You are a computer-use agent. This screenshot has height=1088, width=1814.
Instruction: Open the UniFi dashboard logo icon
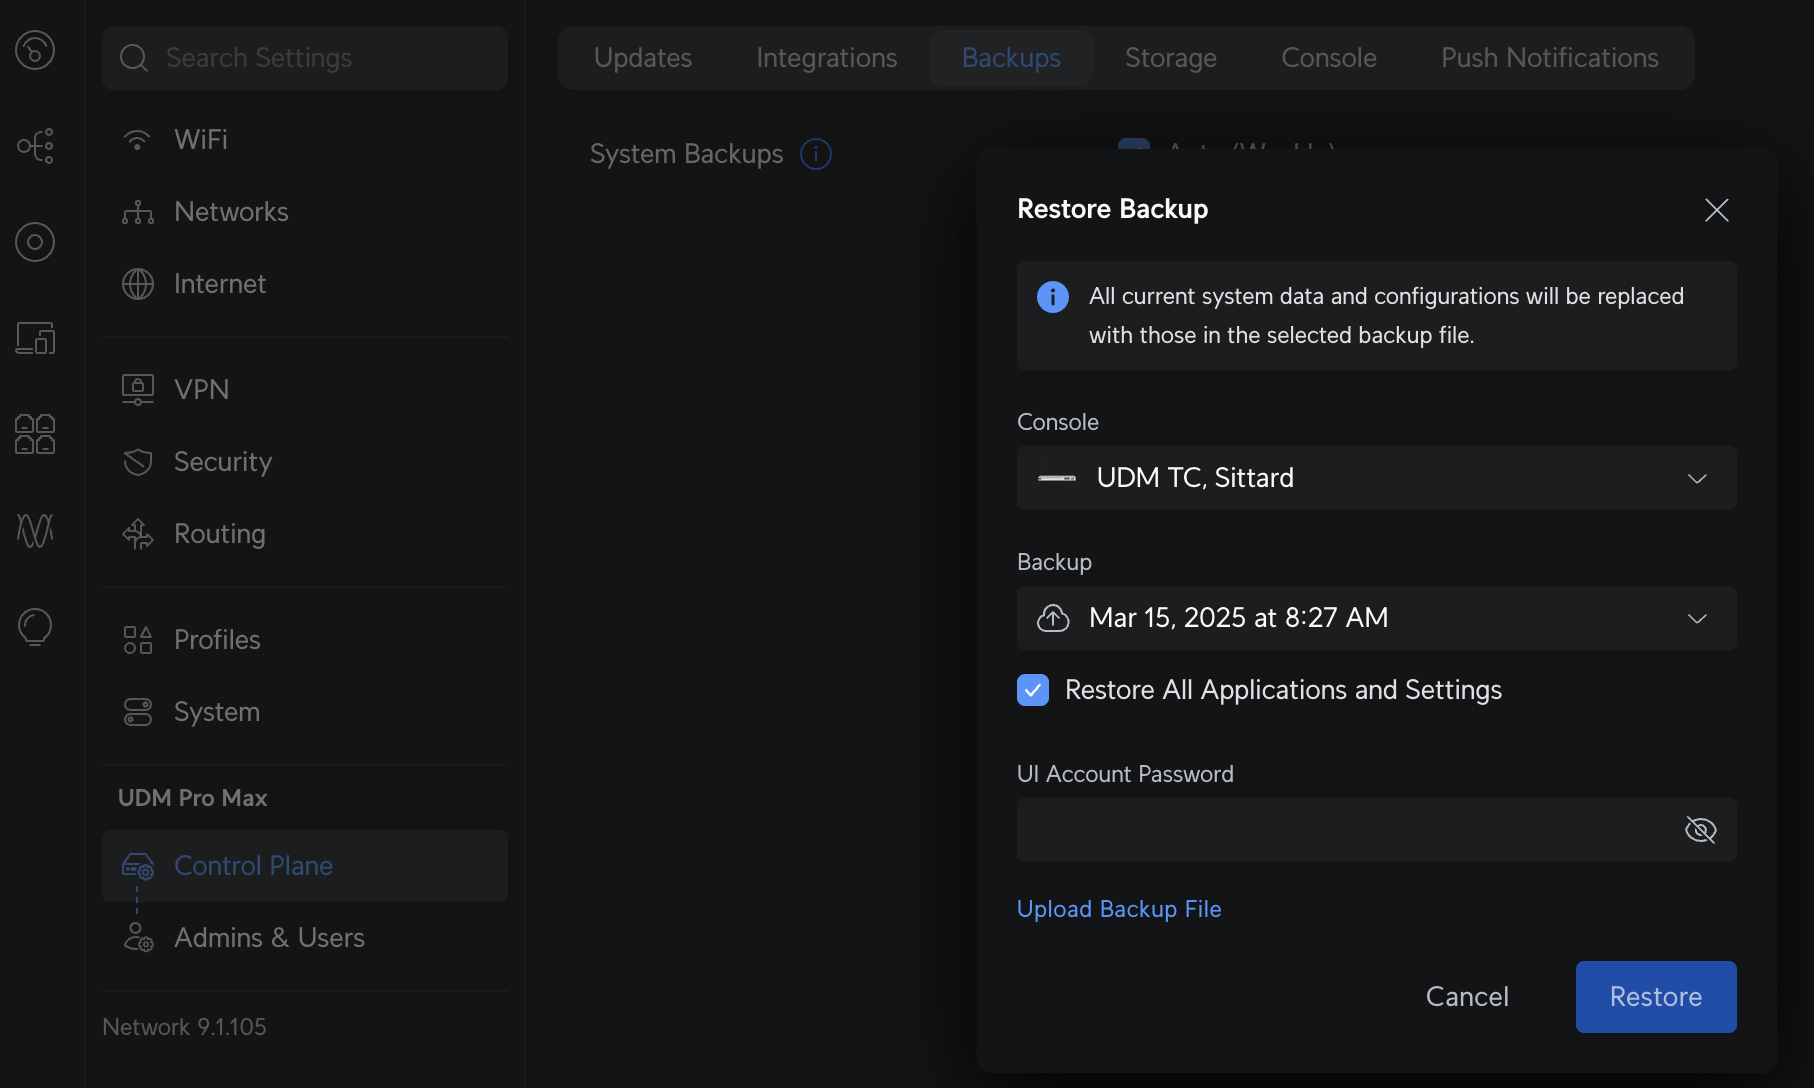tap(35, 50)
